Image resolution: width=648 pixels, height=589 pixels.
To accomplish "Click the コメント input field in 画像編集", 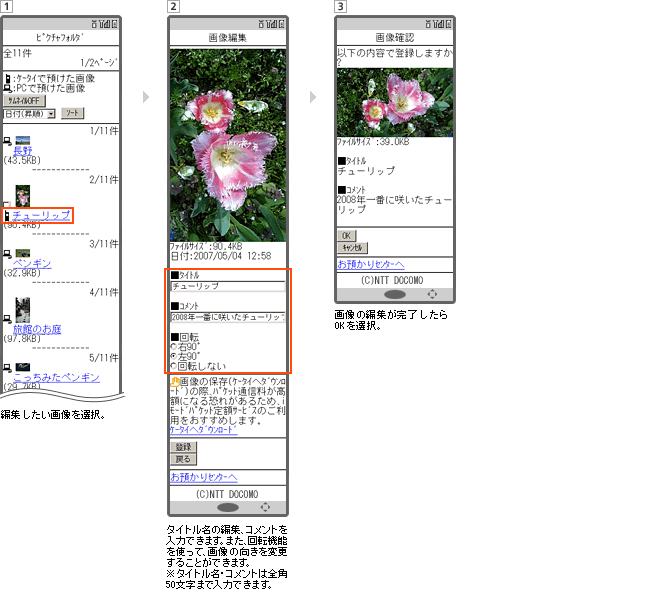I will point(228,317).
